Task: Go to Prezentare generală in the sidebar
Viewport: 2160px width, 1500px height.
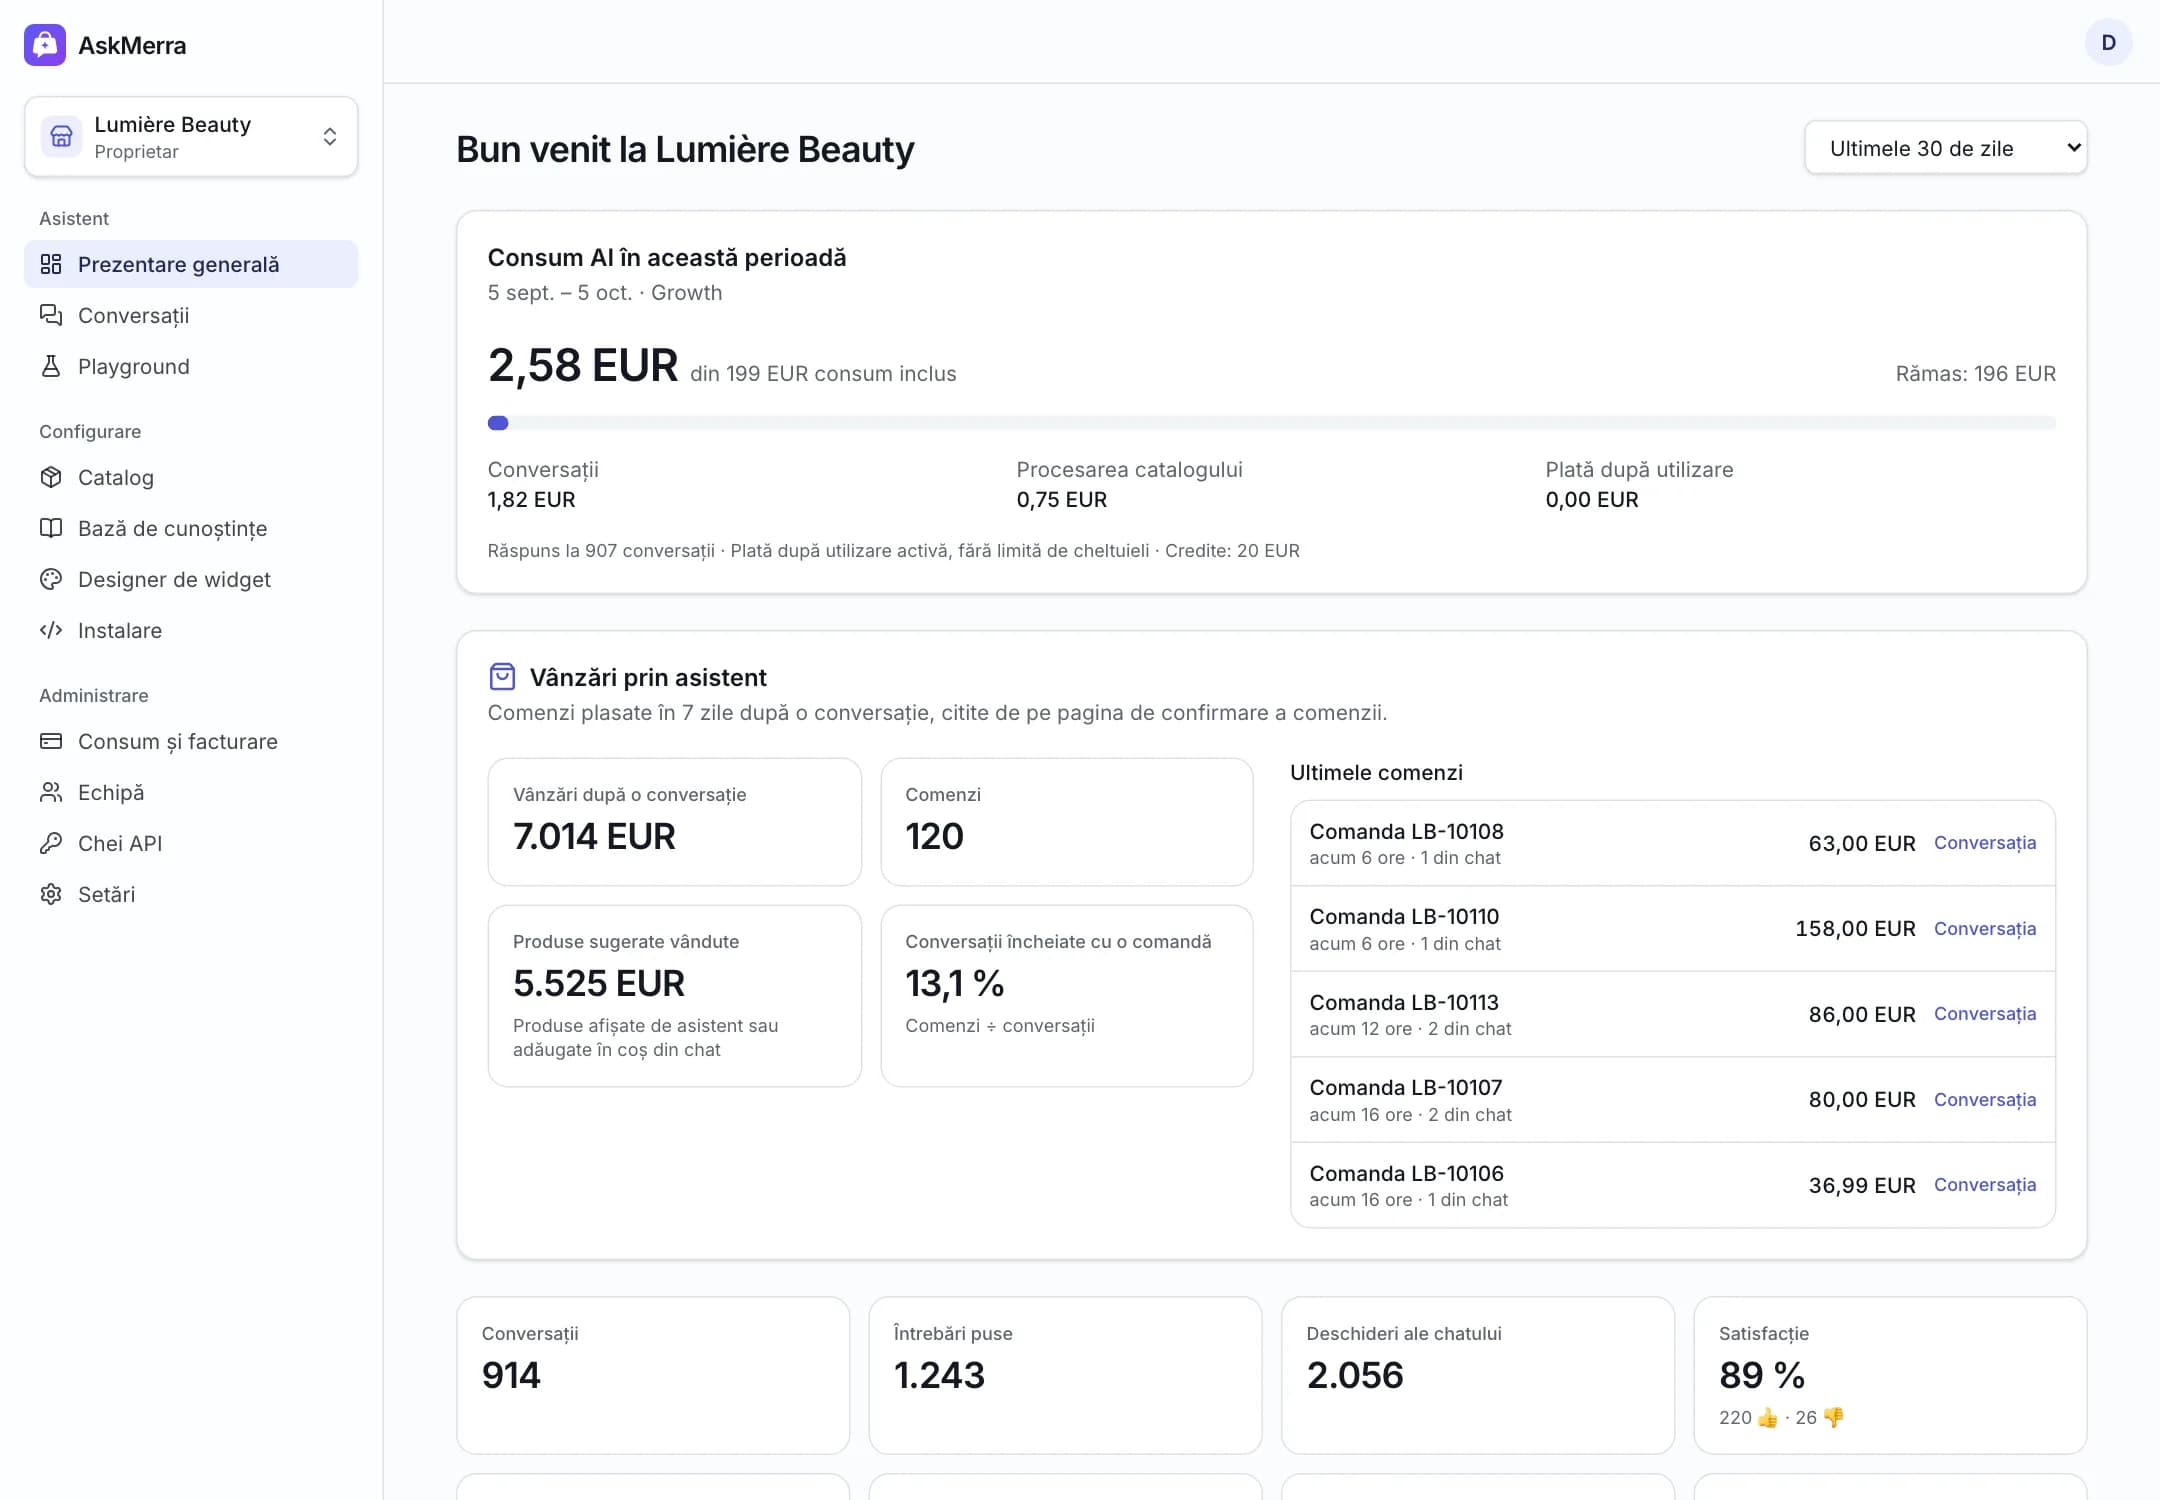Action: coord(191,264)
